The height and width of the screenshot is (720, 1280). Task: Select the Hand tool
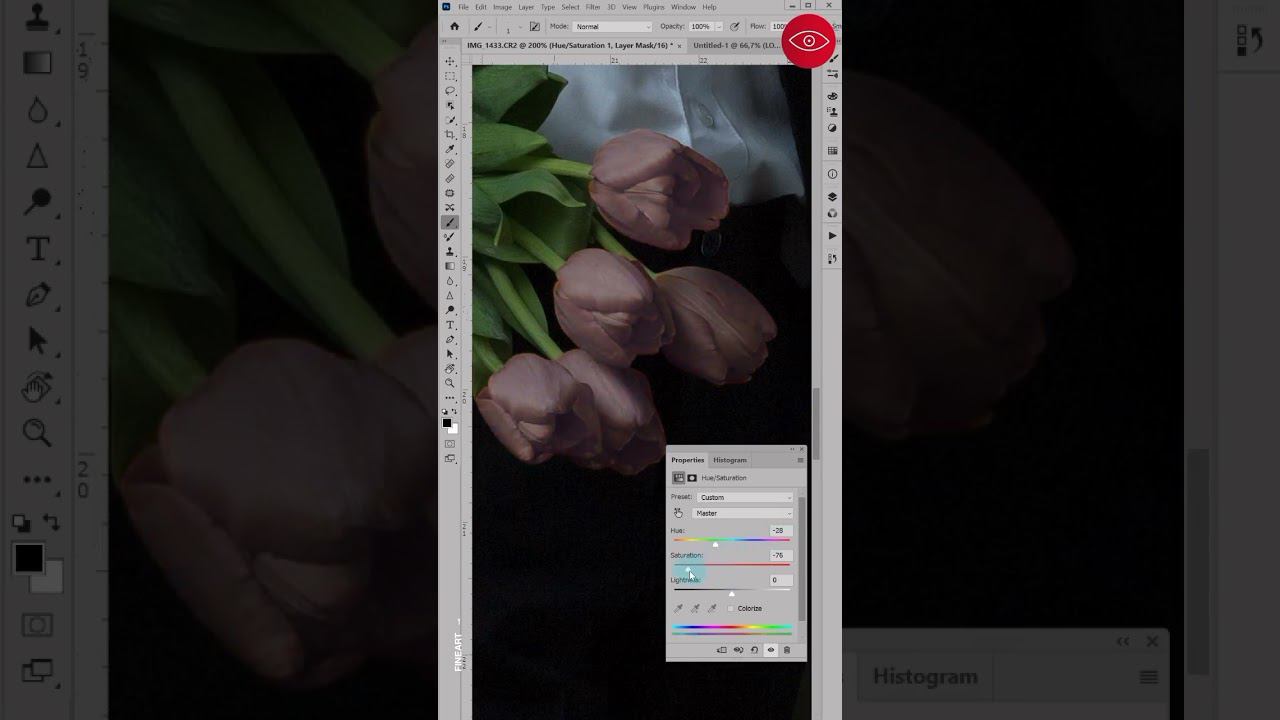coord(450,368)
